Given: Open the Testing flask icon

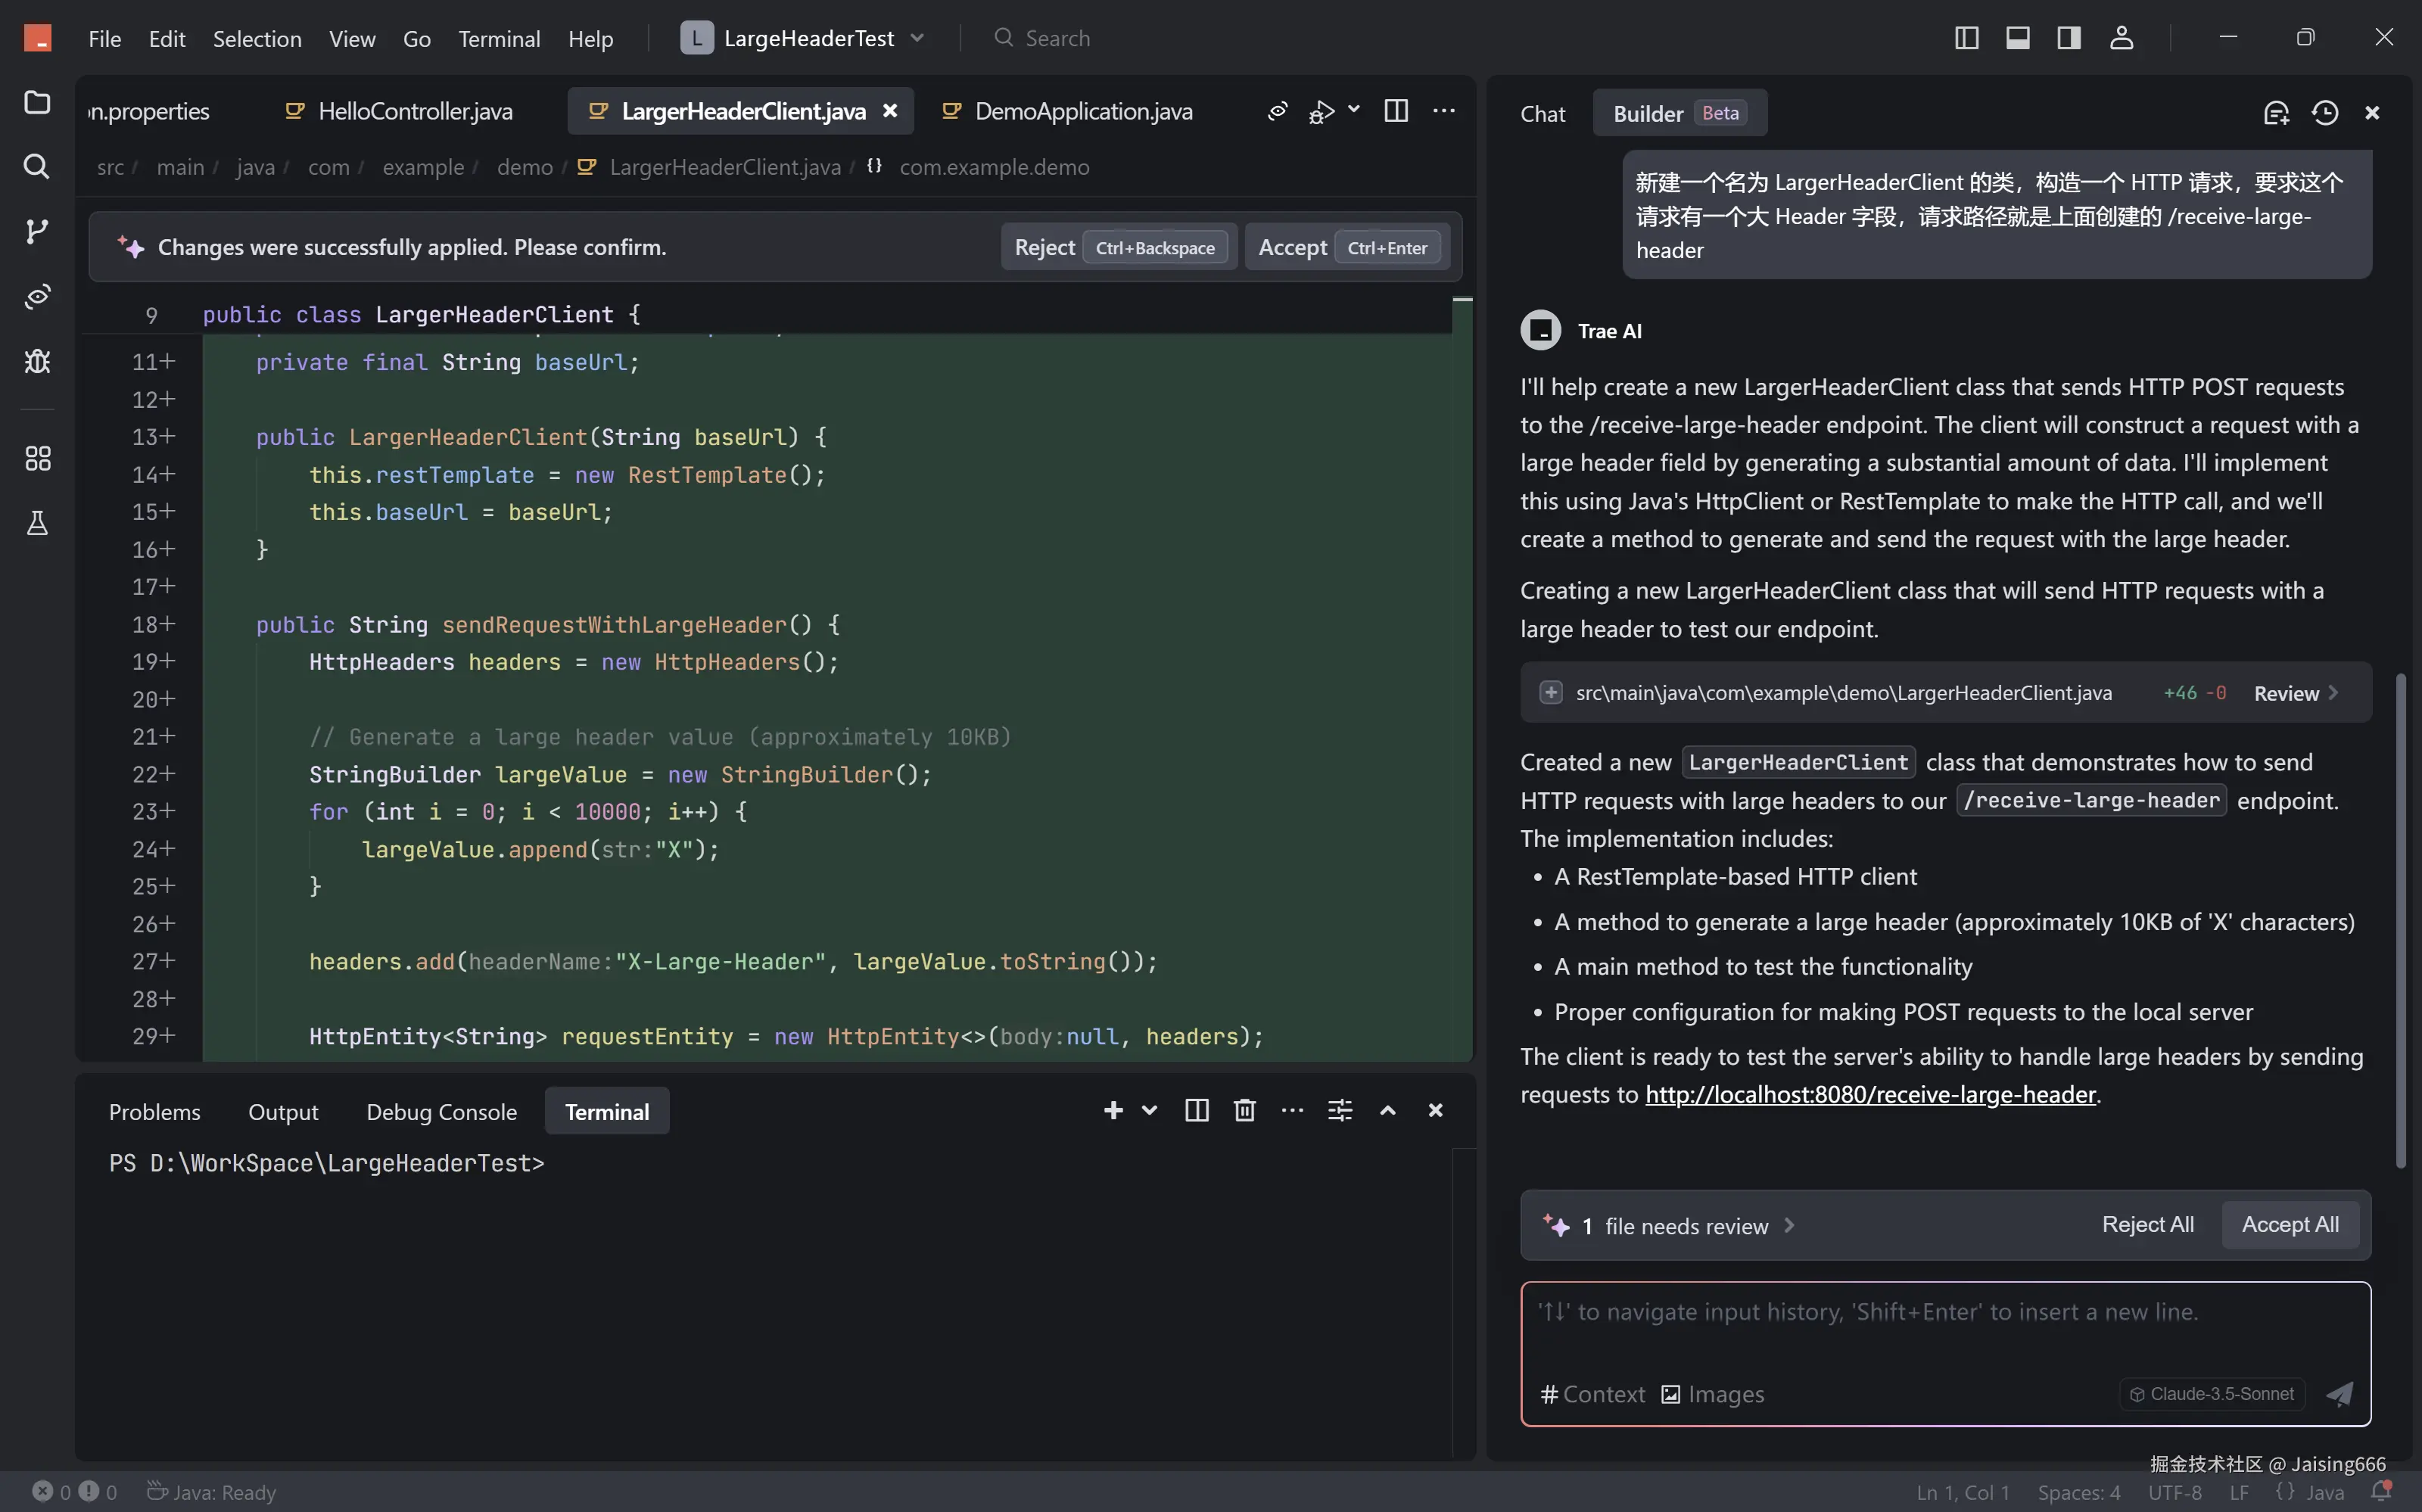Looking at the screenshot, I should pos(37,523).
